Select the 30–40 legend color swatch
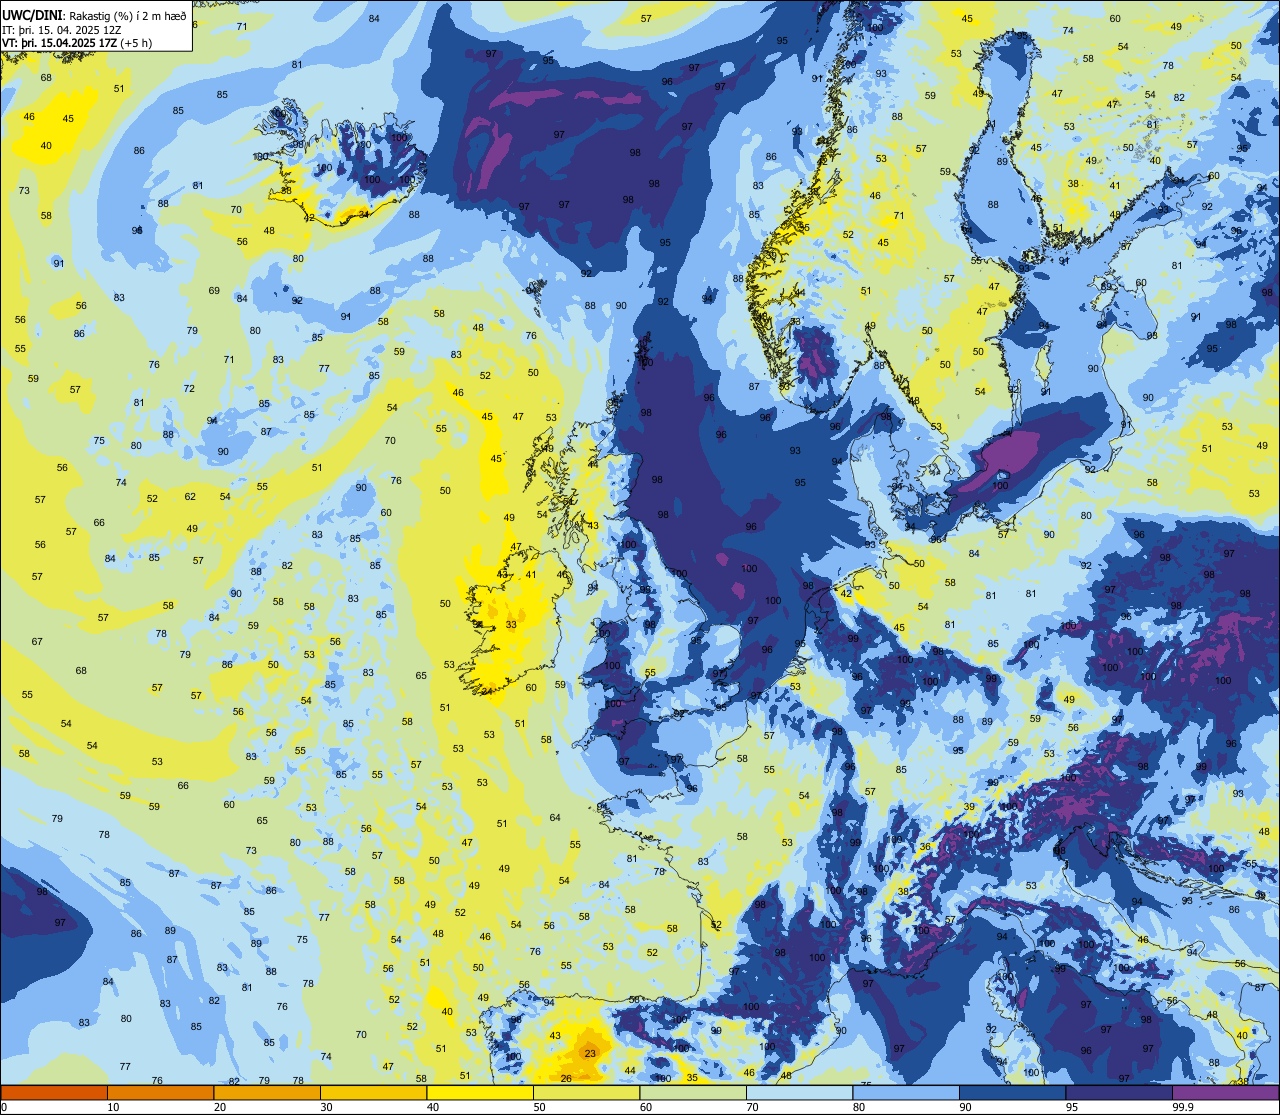This screenshot has width=1280, height=1115. tap(373, 1092)
